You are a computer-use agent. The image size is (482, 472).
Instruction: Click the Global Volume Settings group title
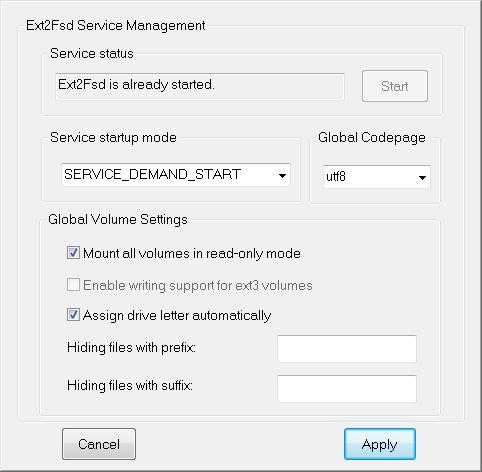[x=118, y=220]
